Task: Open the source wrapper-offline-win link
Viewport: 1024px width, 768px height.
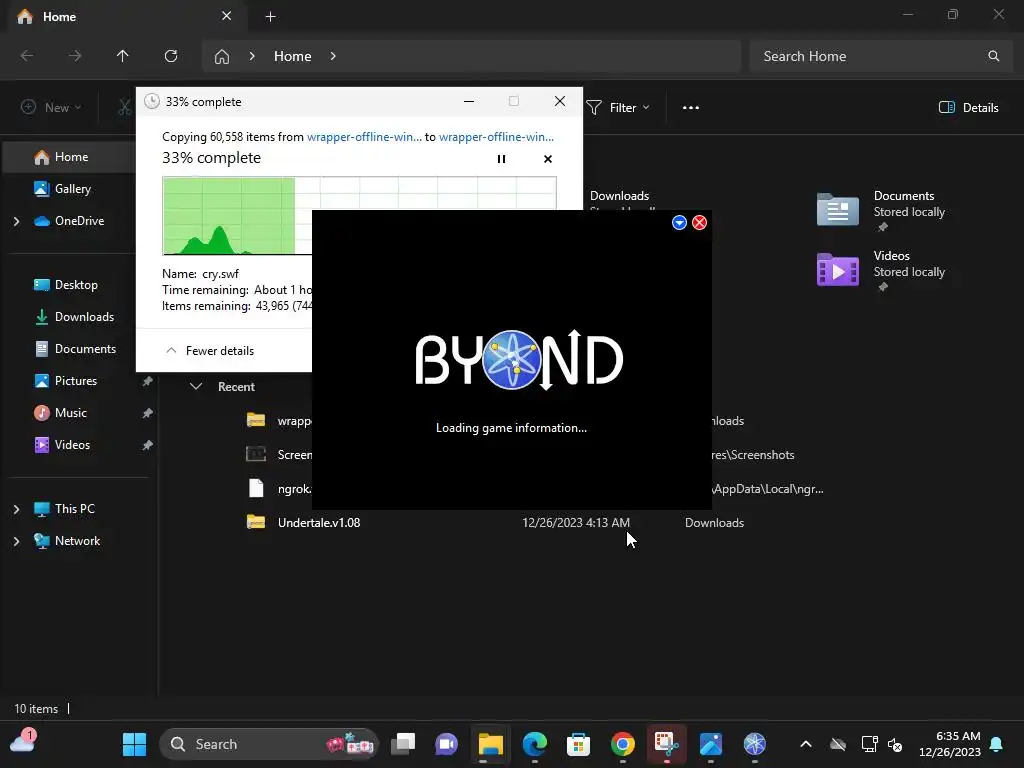Action: pyautogui.click(x=364, y=136)
